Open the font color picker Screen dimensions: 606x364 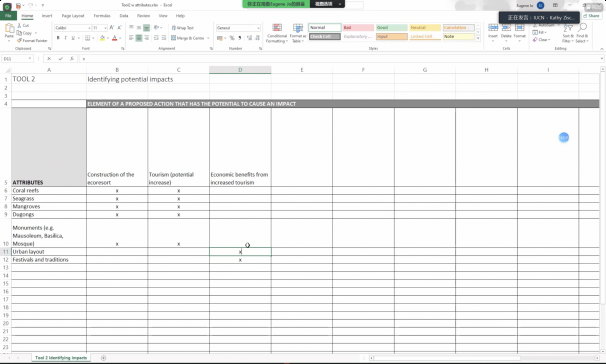(120, 38)
